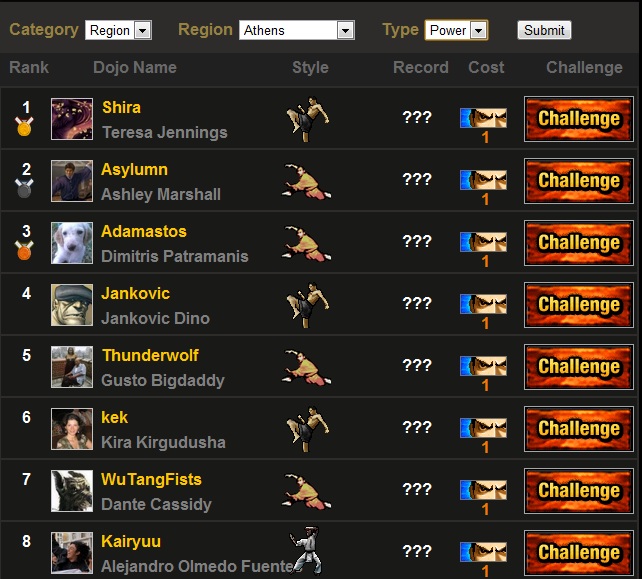Open the Thunderwolf dojo link
The height and width of the screenshot is (579, 642).
click(x=150, y=355)
